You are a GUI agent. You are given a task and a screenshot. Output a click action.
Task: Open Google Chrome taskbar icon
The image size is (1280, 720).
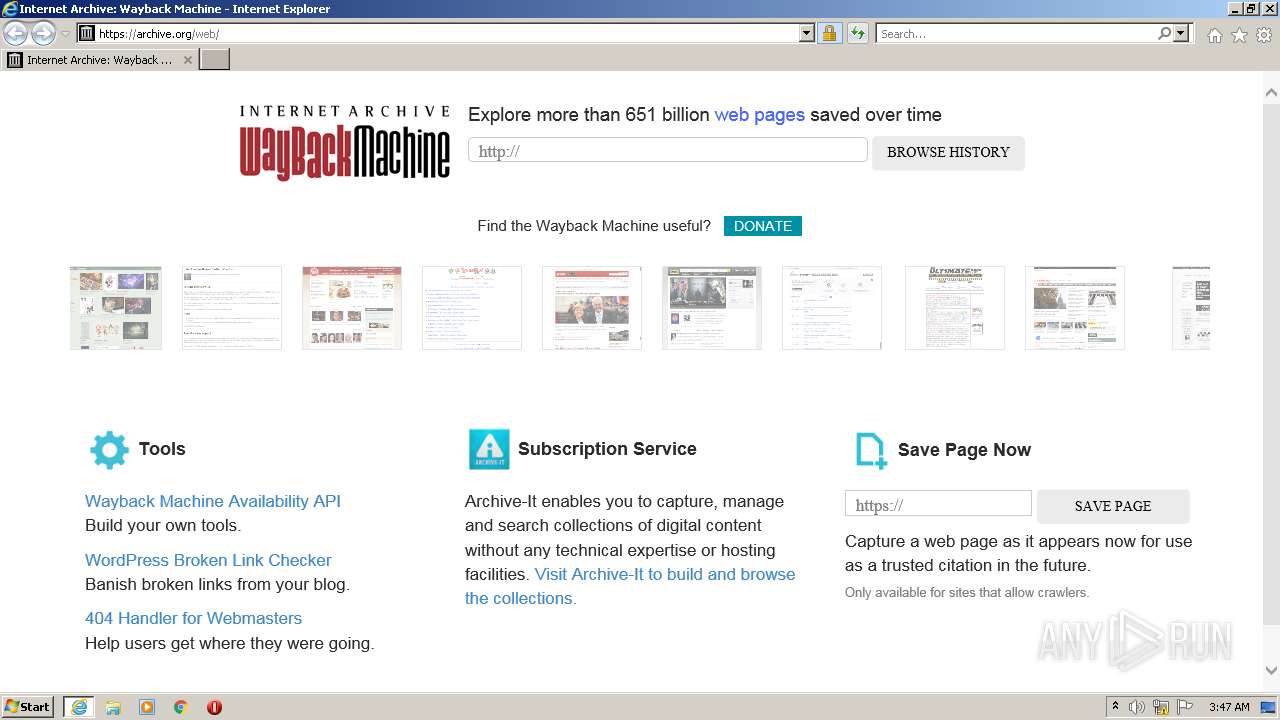click(x=181, y=707)
